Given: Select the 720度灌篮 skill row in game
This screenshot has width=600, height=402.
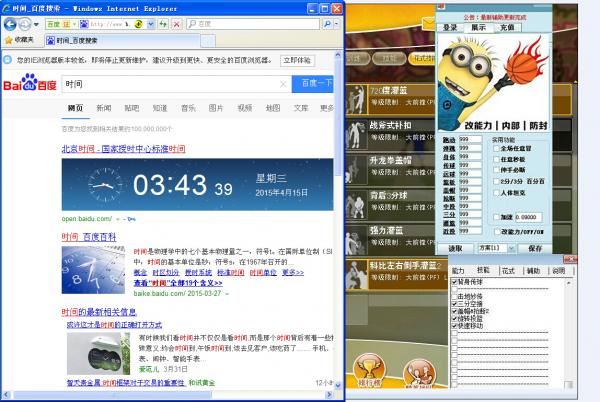Looking at the screenshot, I should 390,99.
